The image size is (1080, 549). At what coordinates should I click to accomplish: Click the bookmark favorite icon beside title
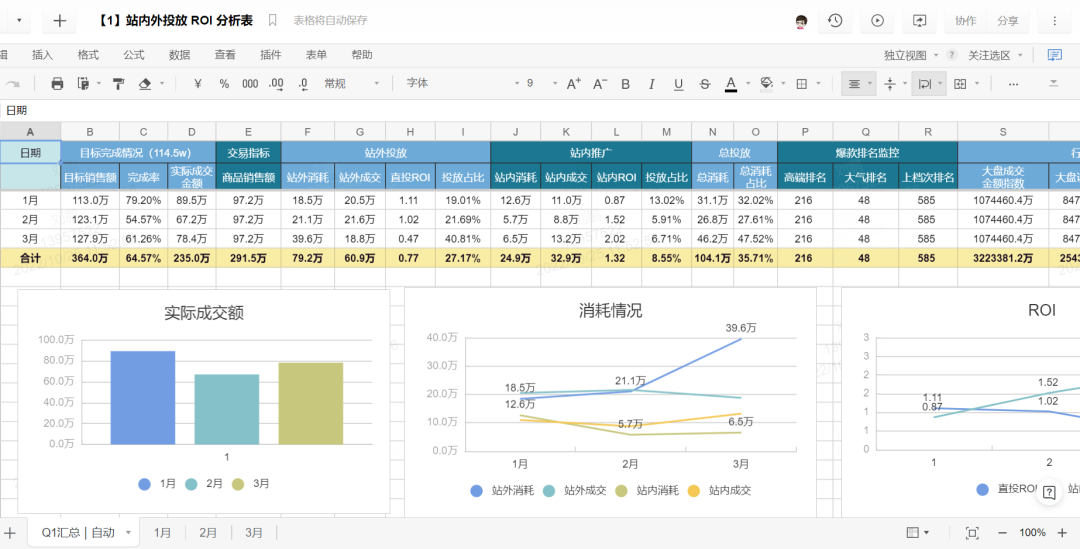click(x=273, y=21)
